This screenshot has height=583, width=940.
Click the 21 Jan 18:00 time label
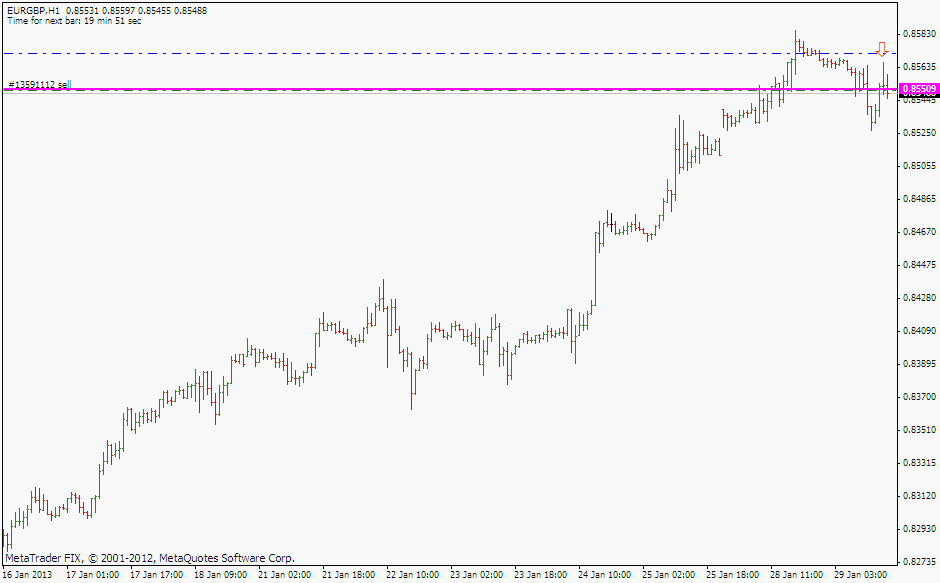coord(349,575)
